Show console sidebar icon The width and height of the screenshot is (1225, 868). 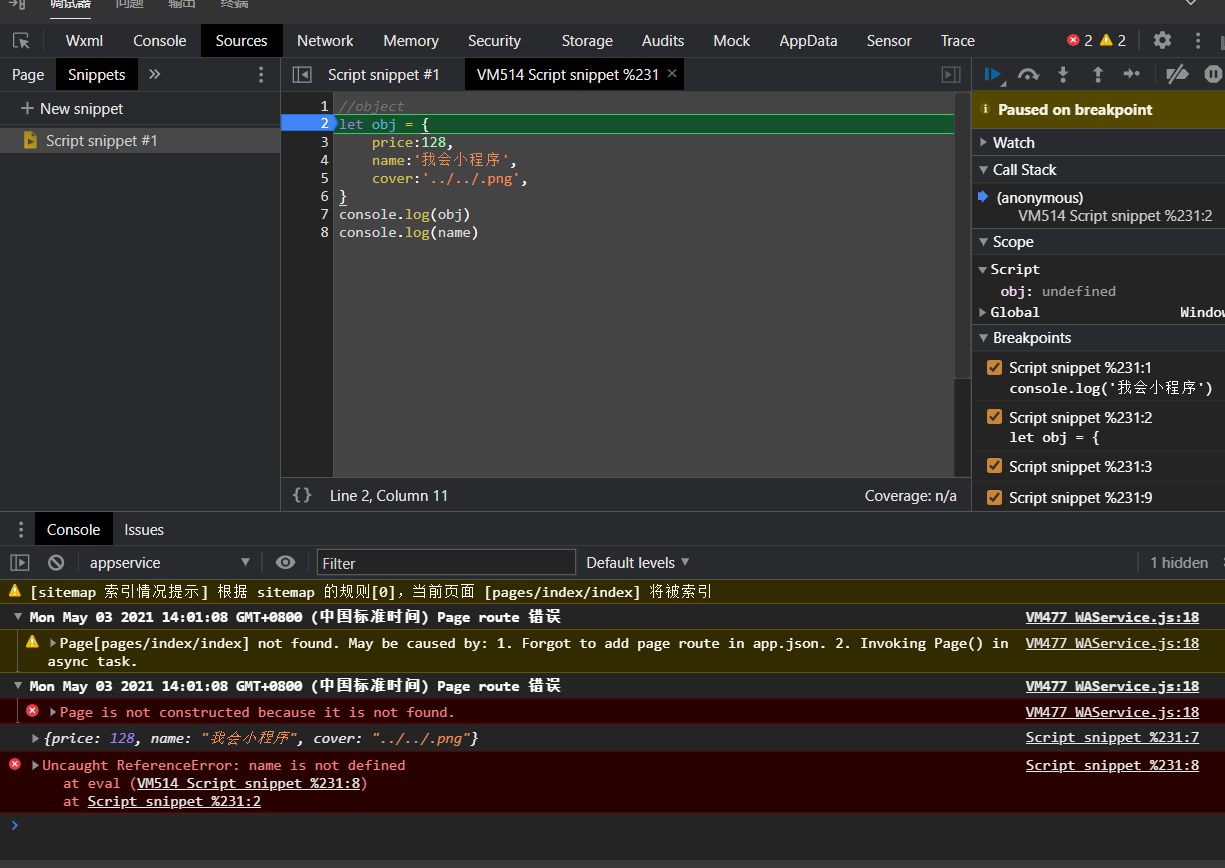pos(20,563)
